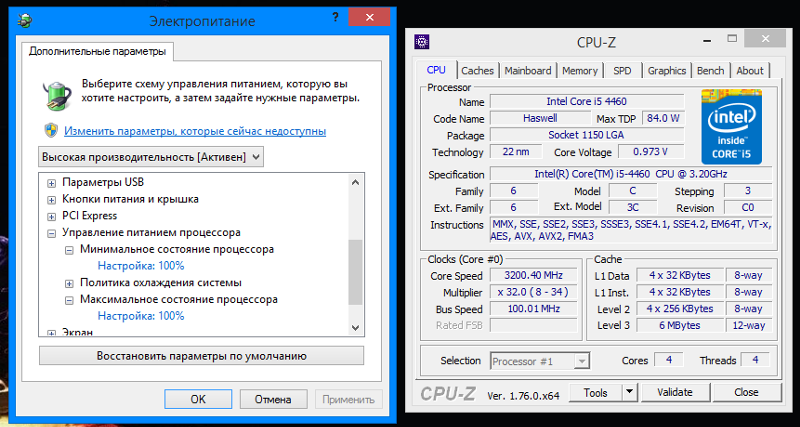The image size is (800, 427).
Task: Open Изменить параметры, которые сейчас недоступны link
Action: click(195, 131)
